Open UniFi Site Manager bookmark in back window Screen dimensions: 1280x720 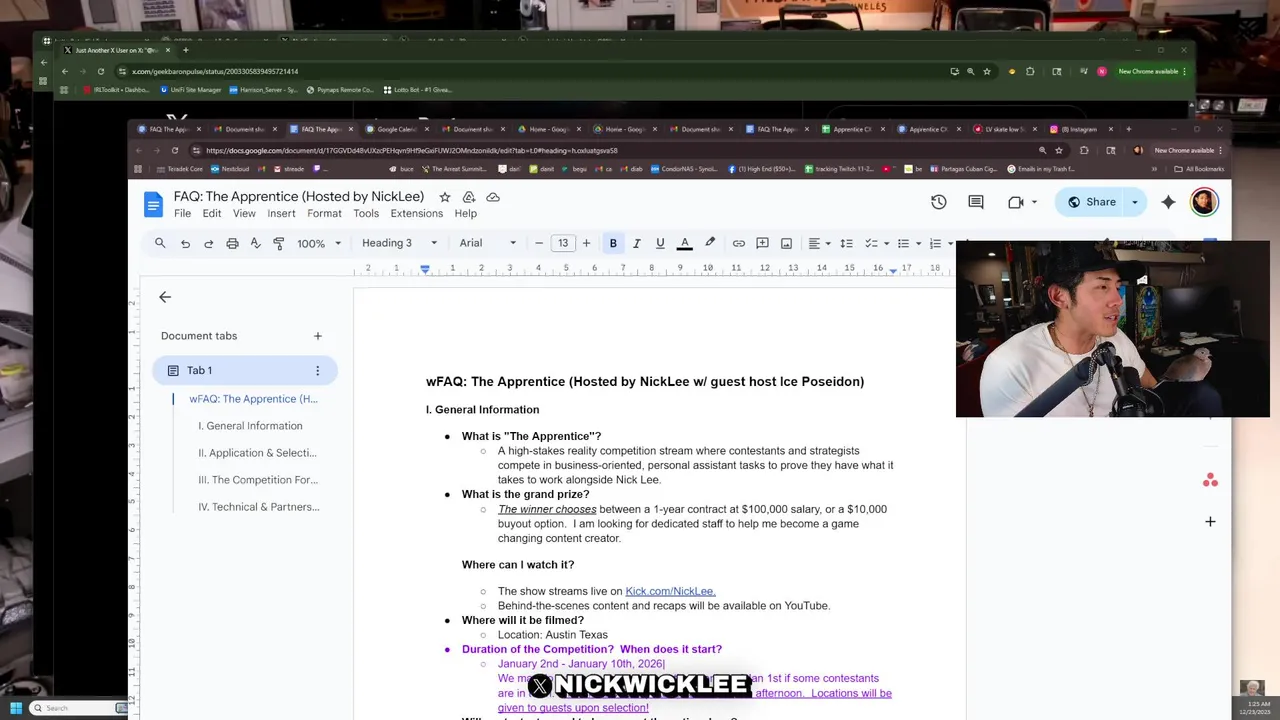[190, 90]
